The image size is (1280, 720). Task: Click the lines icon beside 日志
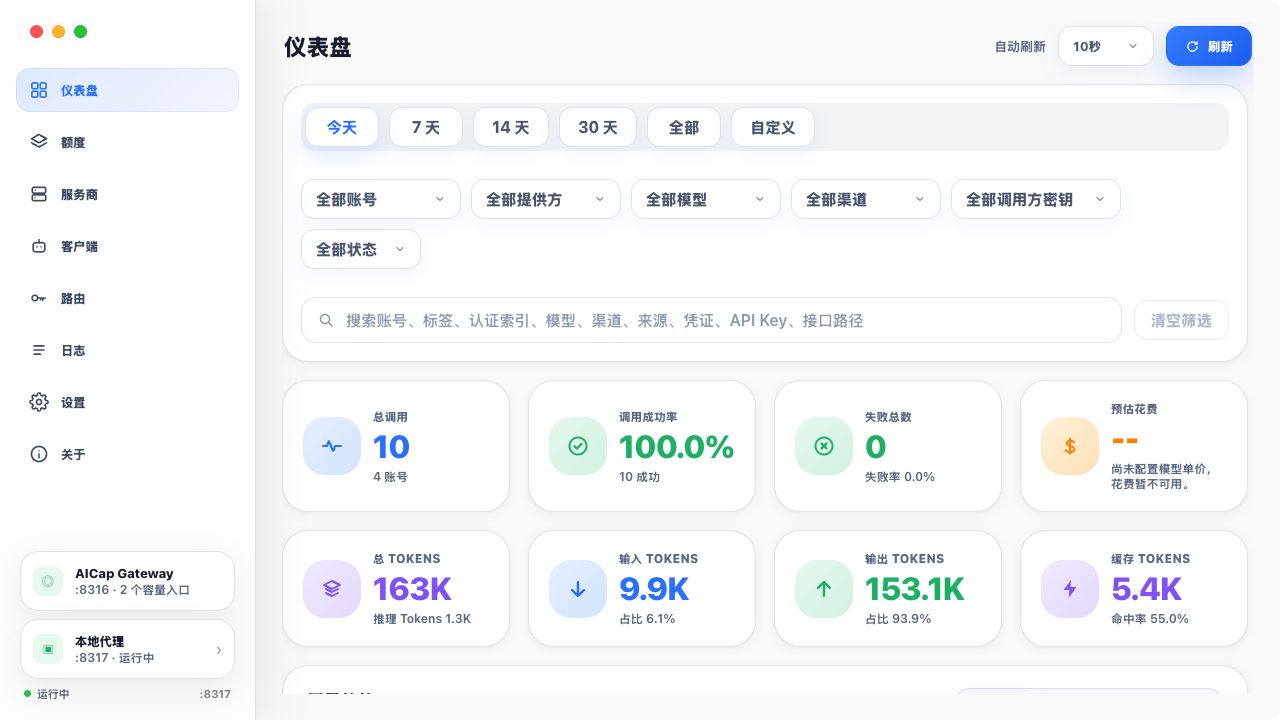pos(39,350)
